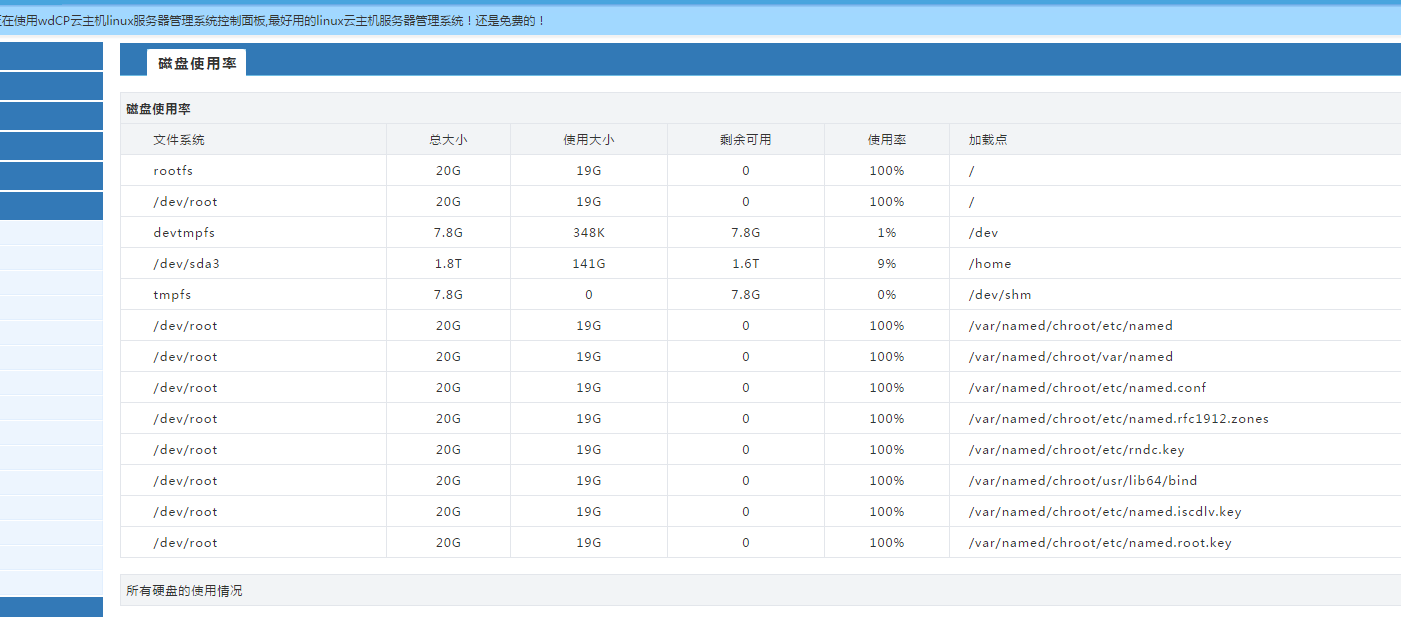Click the 文件系统 column header
Image resolution: width=1401 pixels, height=617 pixels.
pyautogui.click(x=179, y=140)
